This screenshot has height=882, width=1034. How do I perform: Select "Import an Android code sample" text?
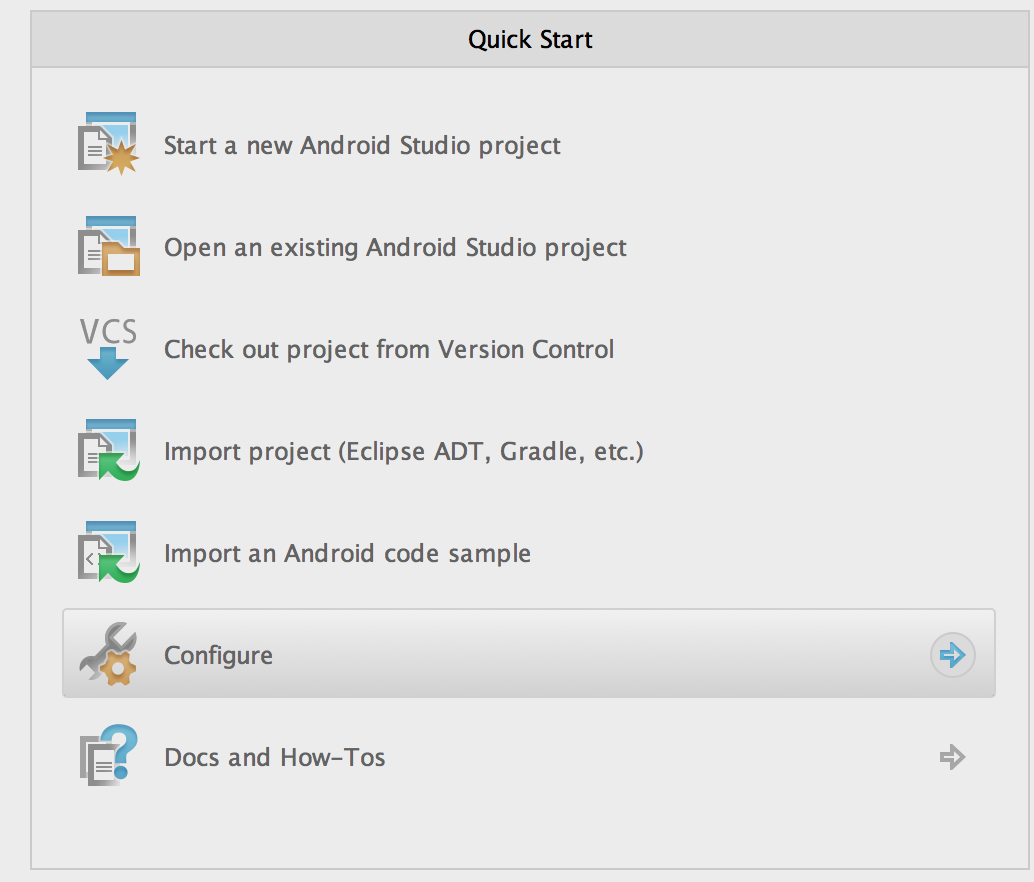347,554
